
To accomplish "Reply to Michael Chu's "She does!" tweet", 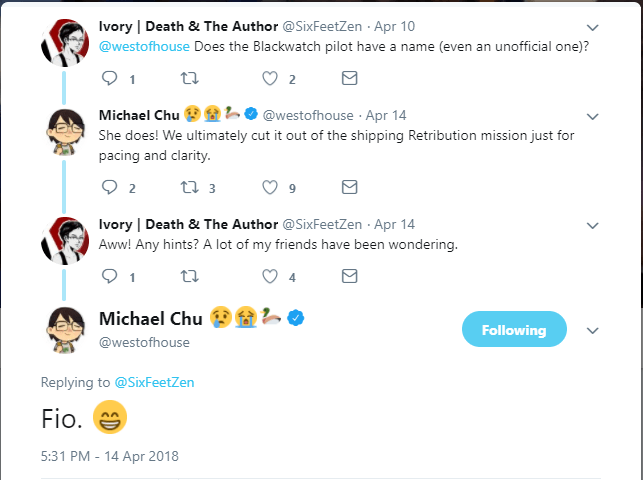I will click(x=110, y=187).
